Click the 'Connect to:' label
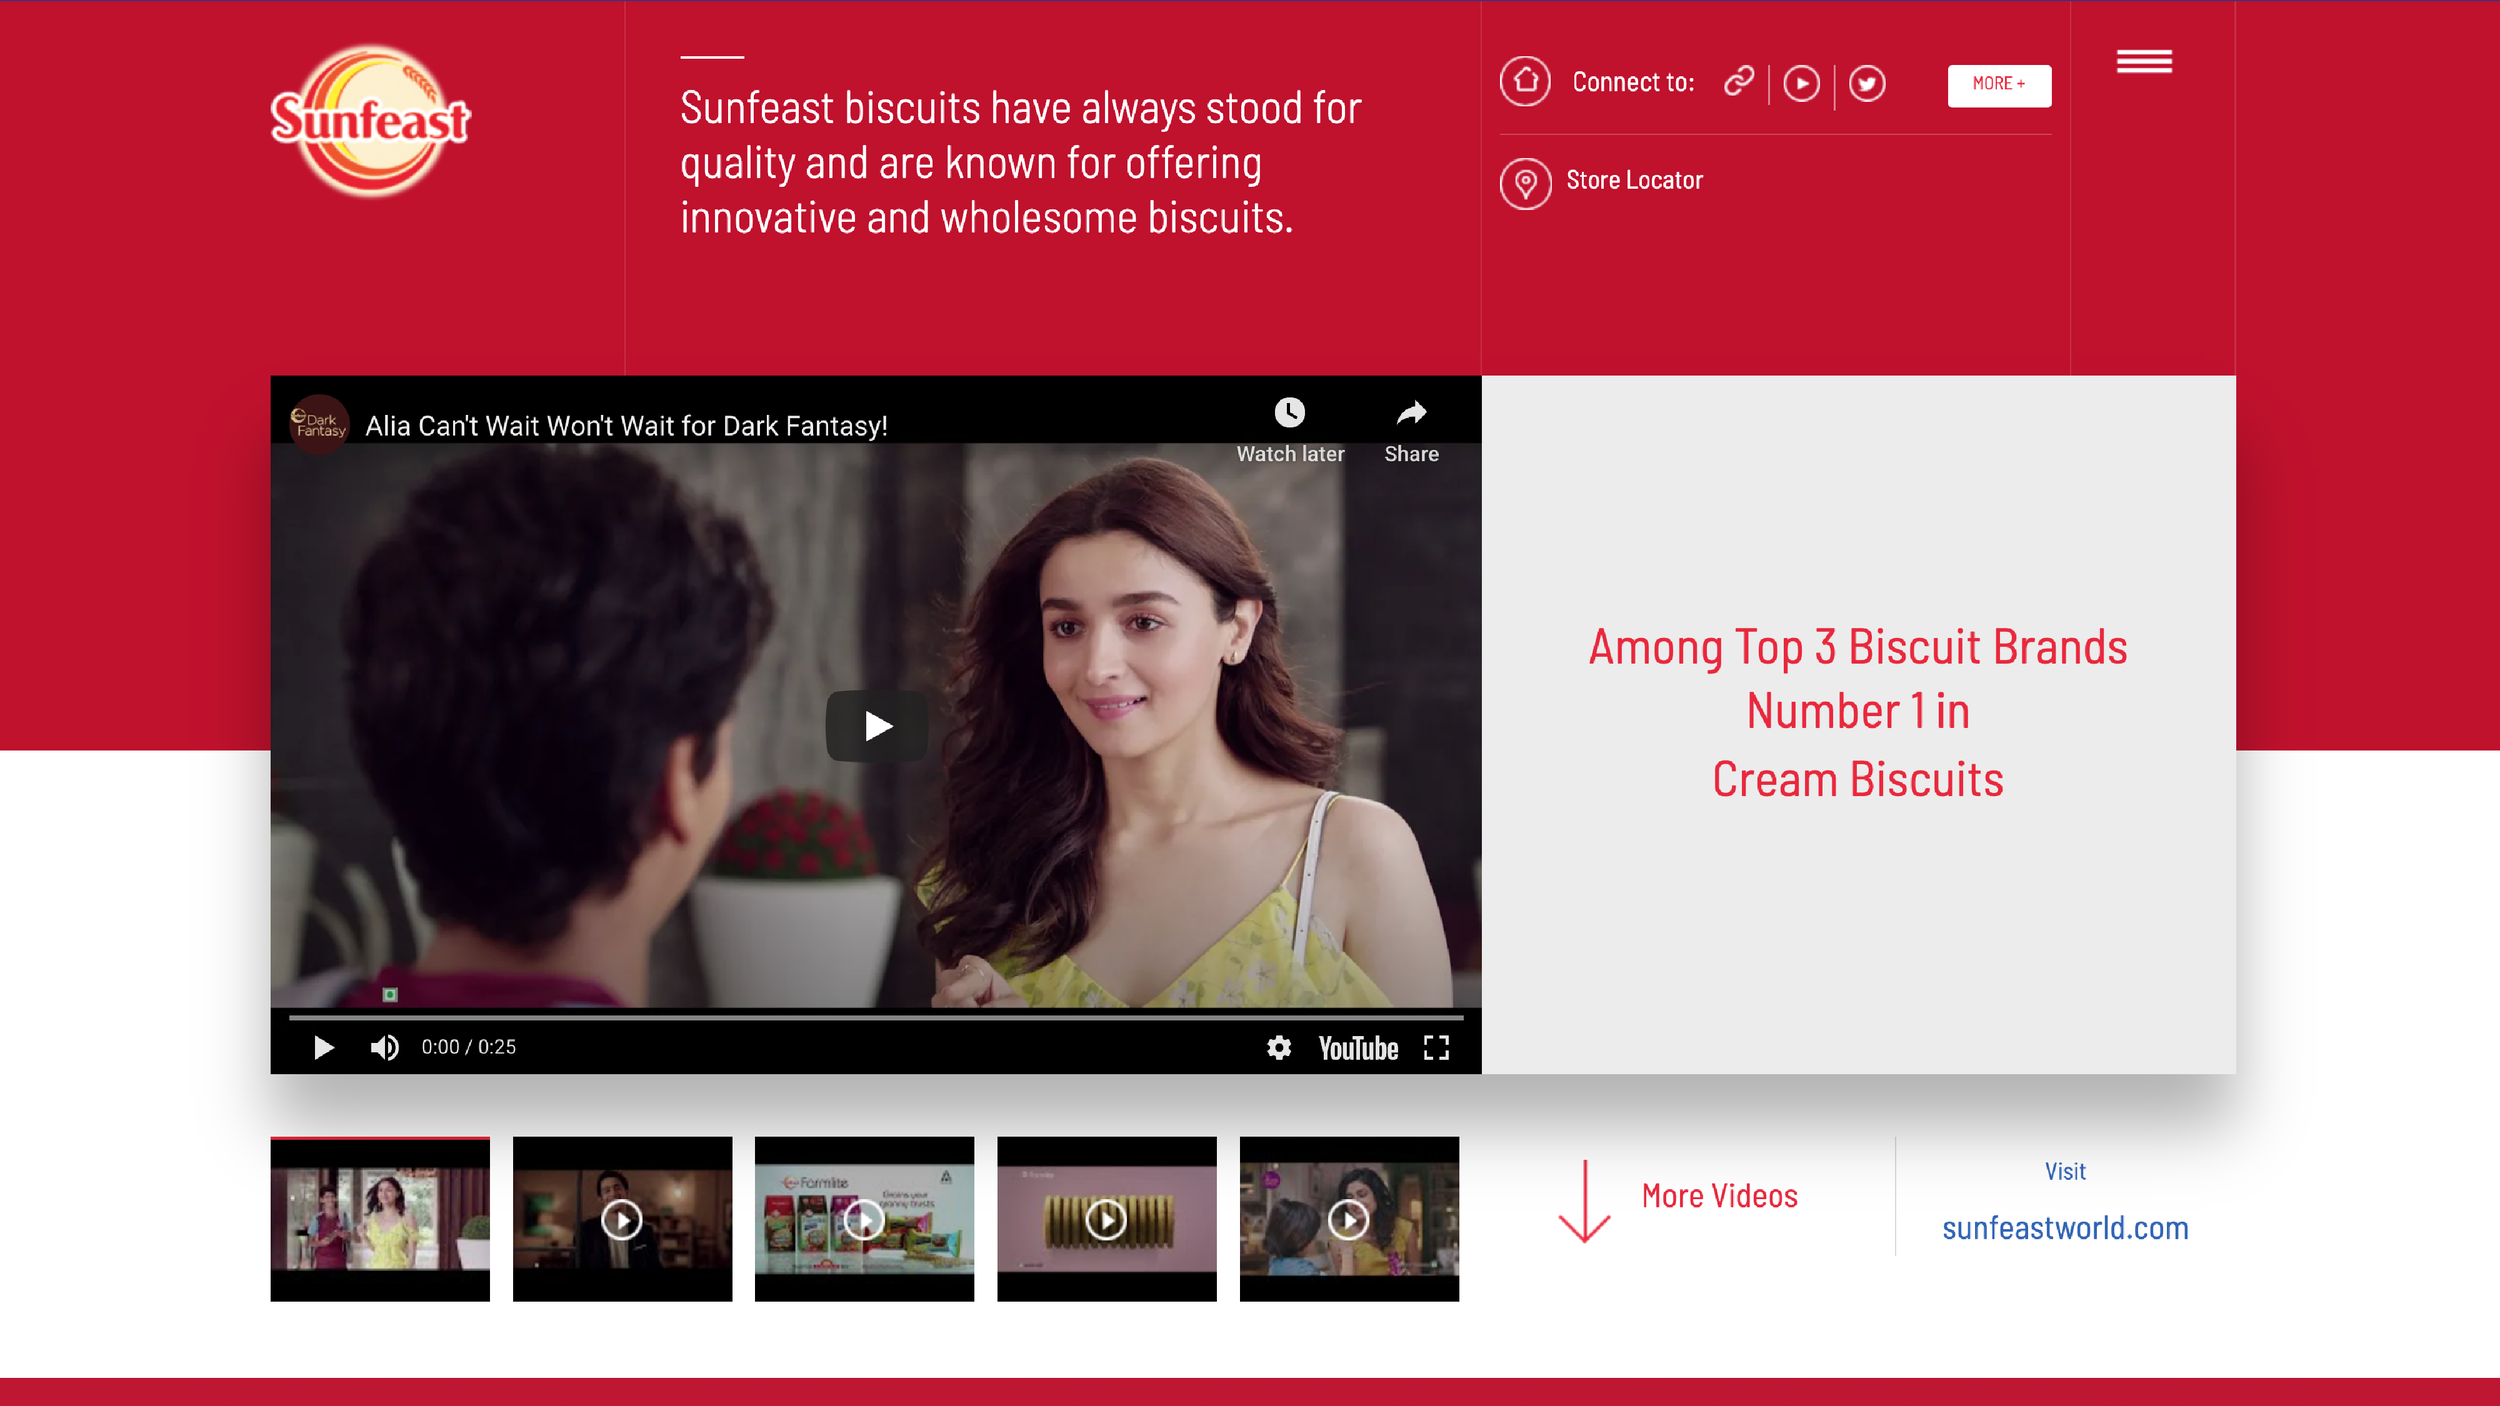 tap(1633, 82)
